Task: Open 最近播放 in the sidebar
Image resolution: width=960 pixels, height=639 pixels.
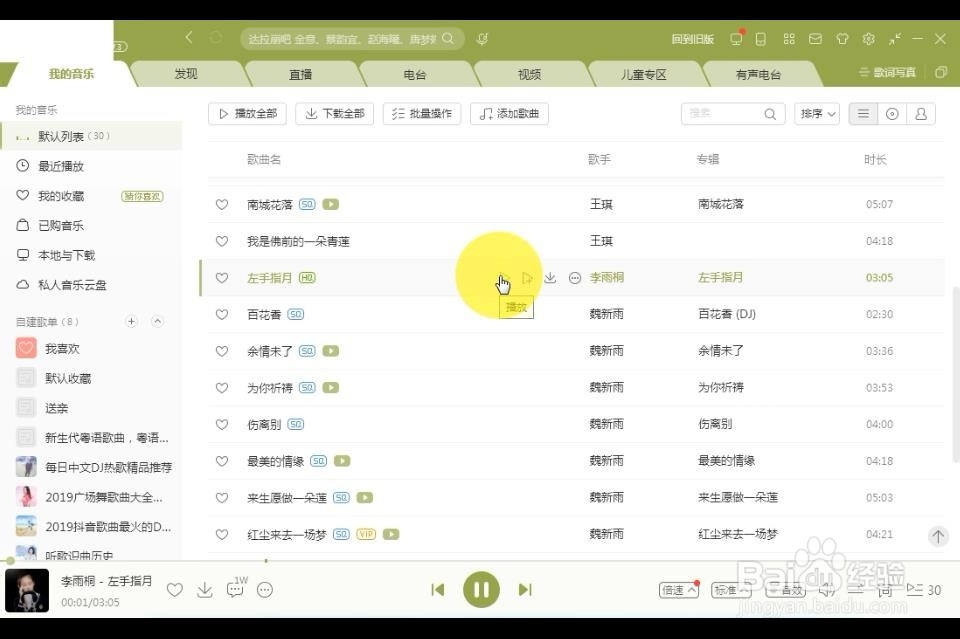Action: click(61, 166)
